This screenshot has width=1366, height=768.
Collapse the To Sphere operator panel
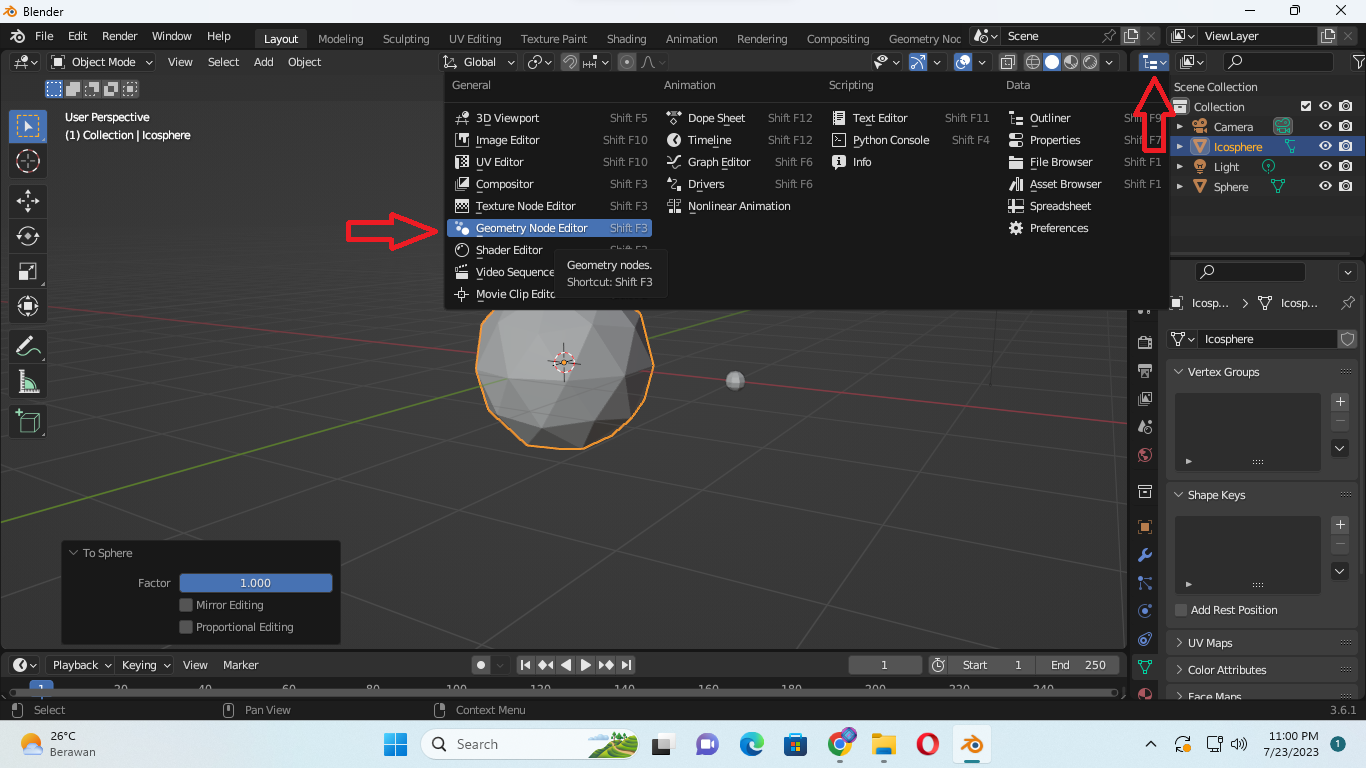pyautogui.click(x=73, y=553)
